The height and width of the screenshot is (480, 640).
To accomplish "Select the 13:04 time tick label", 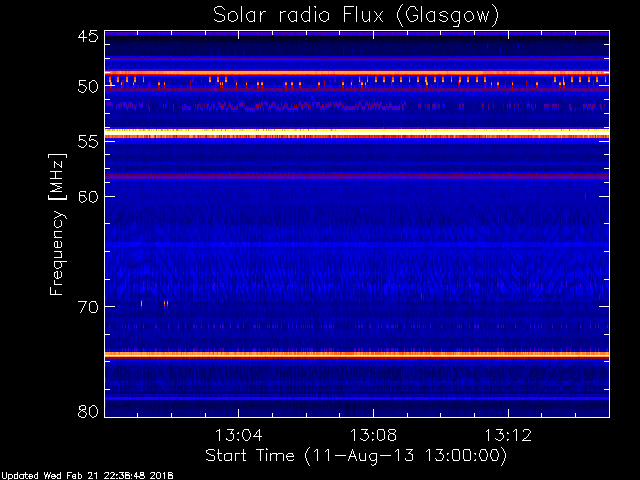I will pos(238,435).
